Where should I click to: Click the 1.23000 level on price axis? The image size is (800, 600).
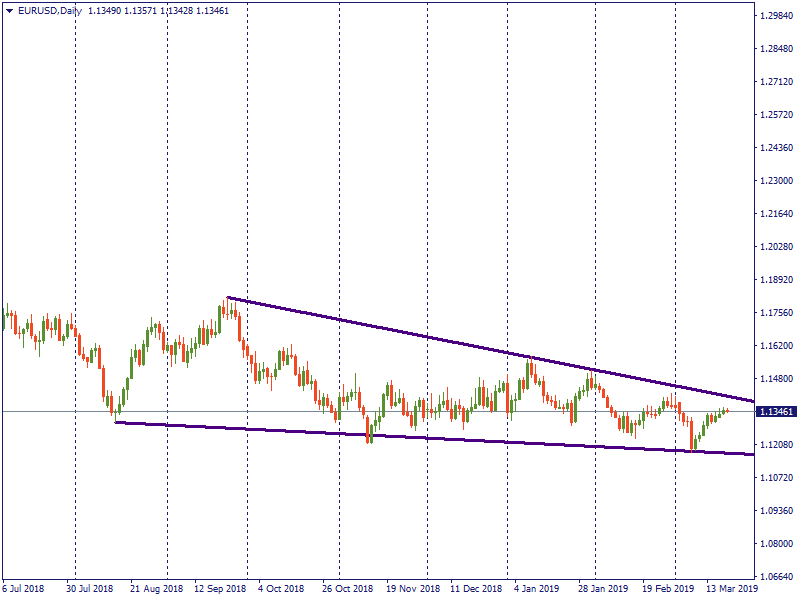(776, 181)
